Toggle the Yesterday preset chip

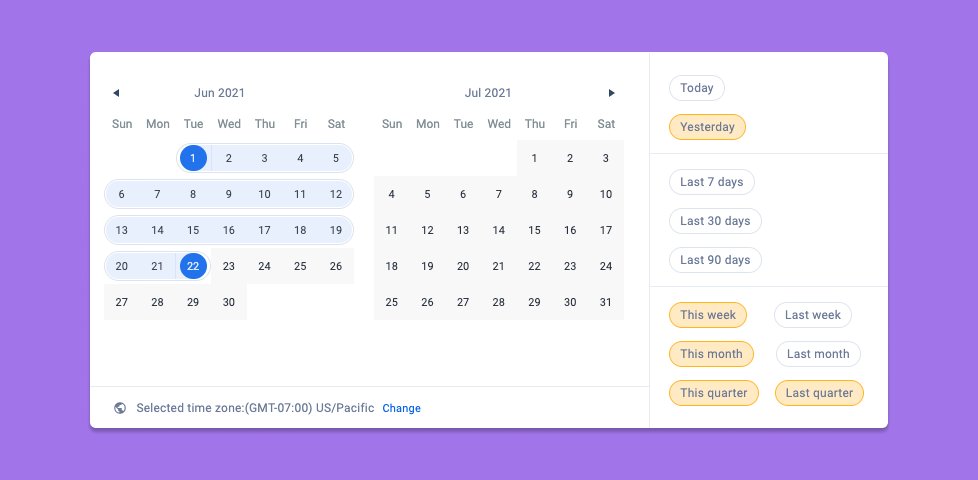[x=707, y=127]
